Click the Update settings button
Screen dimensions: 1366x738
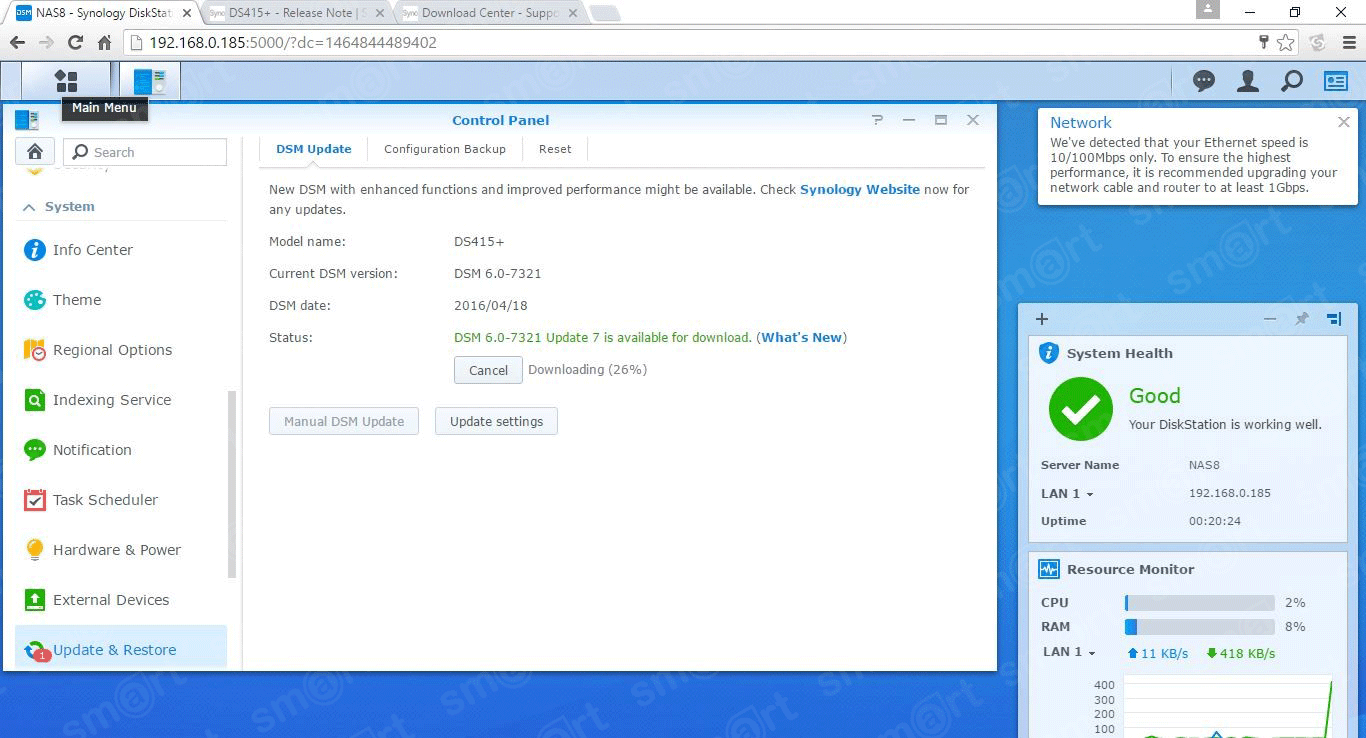496,421
